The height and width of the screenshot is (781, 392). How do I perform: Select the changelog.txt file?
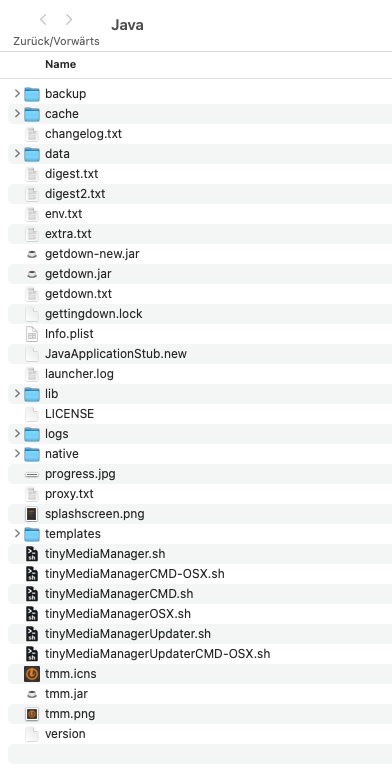(200, 134)
